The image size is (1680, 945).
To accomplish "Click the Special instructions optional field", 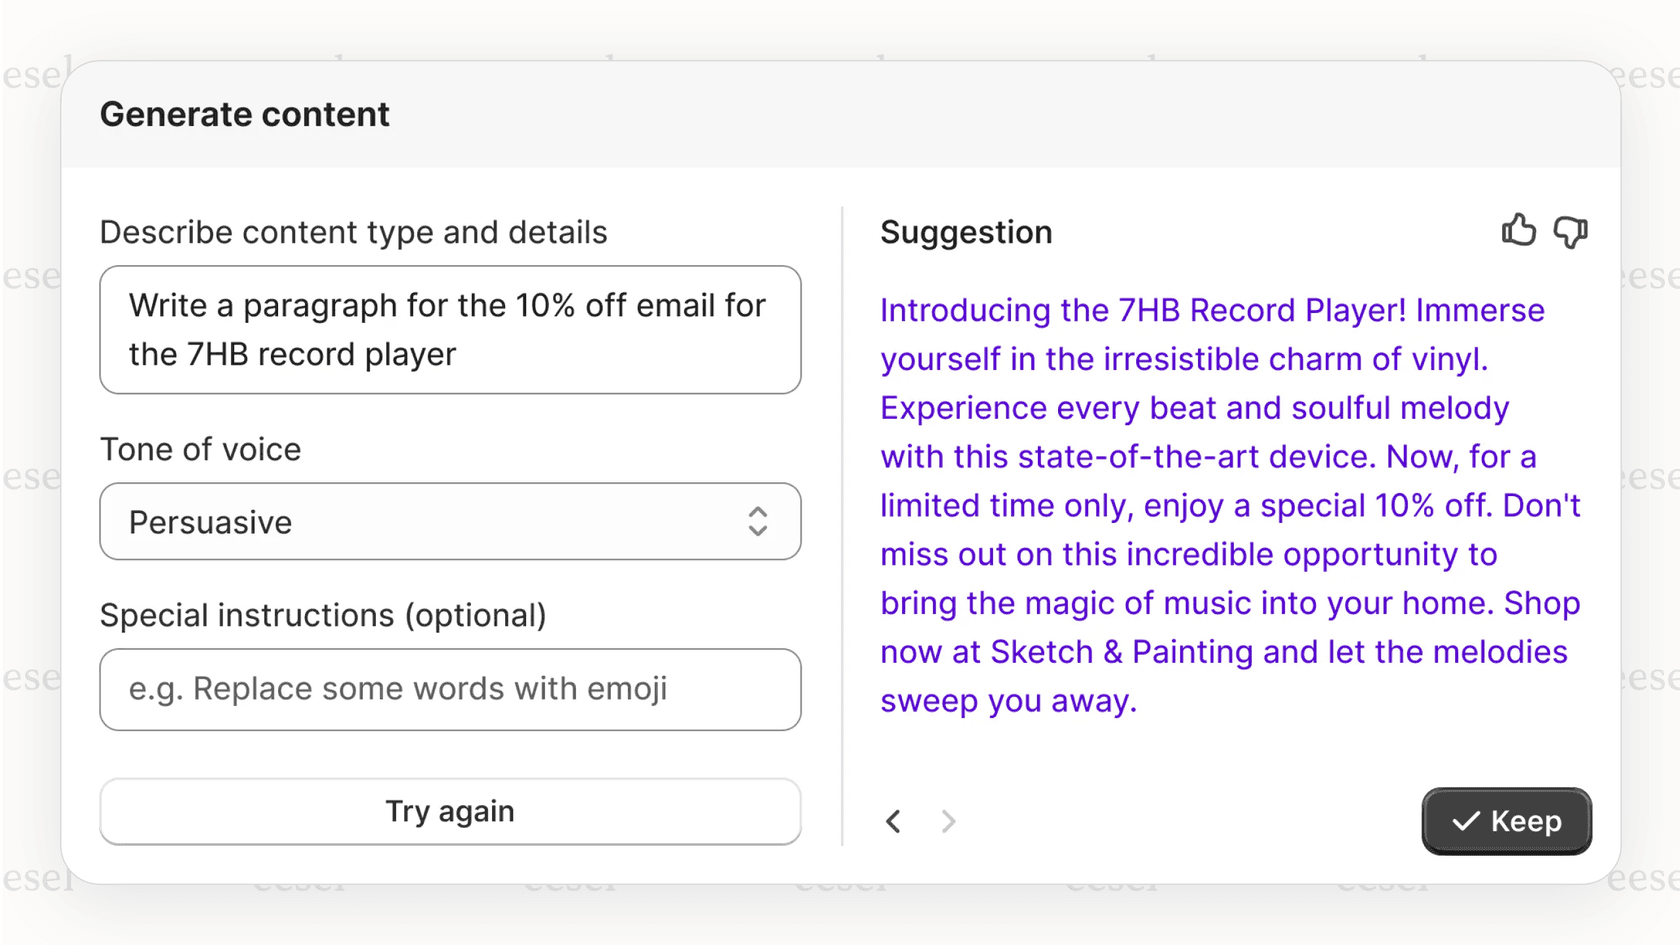I will click(x=450, y=689).
